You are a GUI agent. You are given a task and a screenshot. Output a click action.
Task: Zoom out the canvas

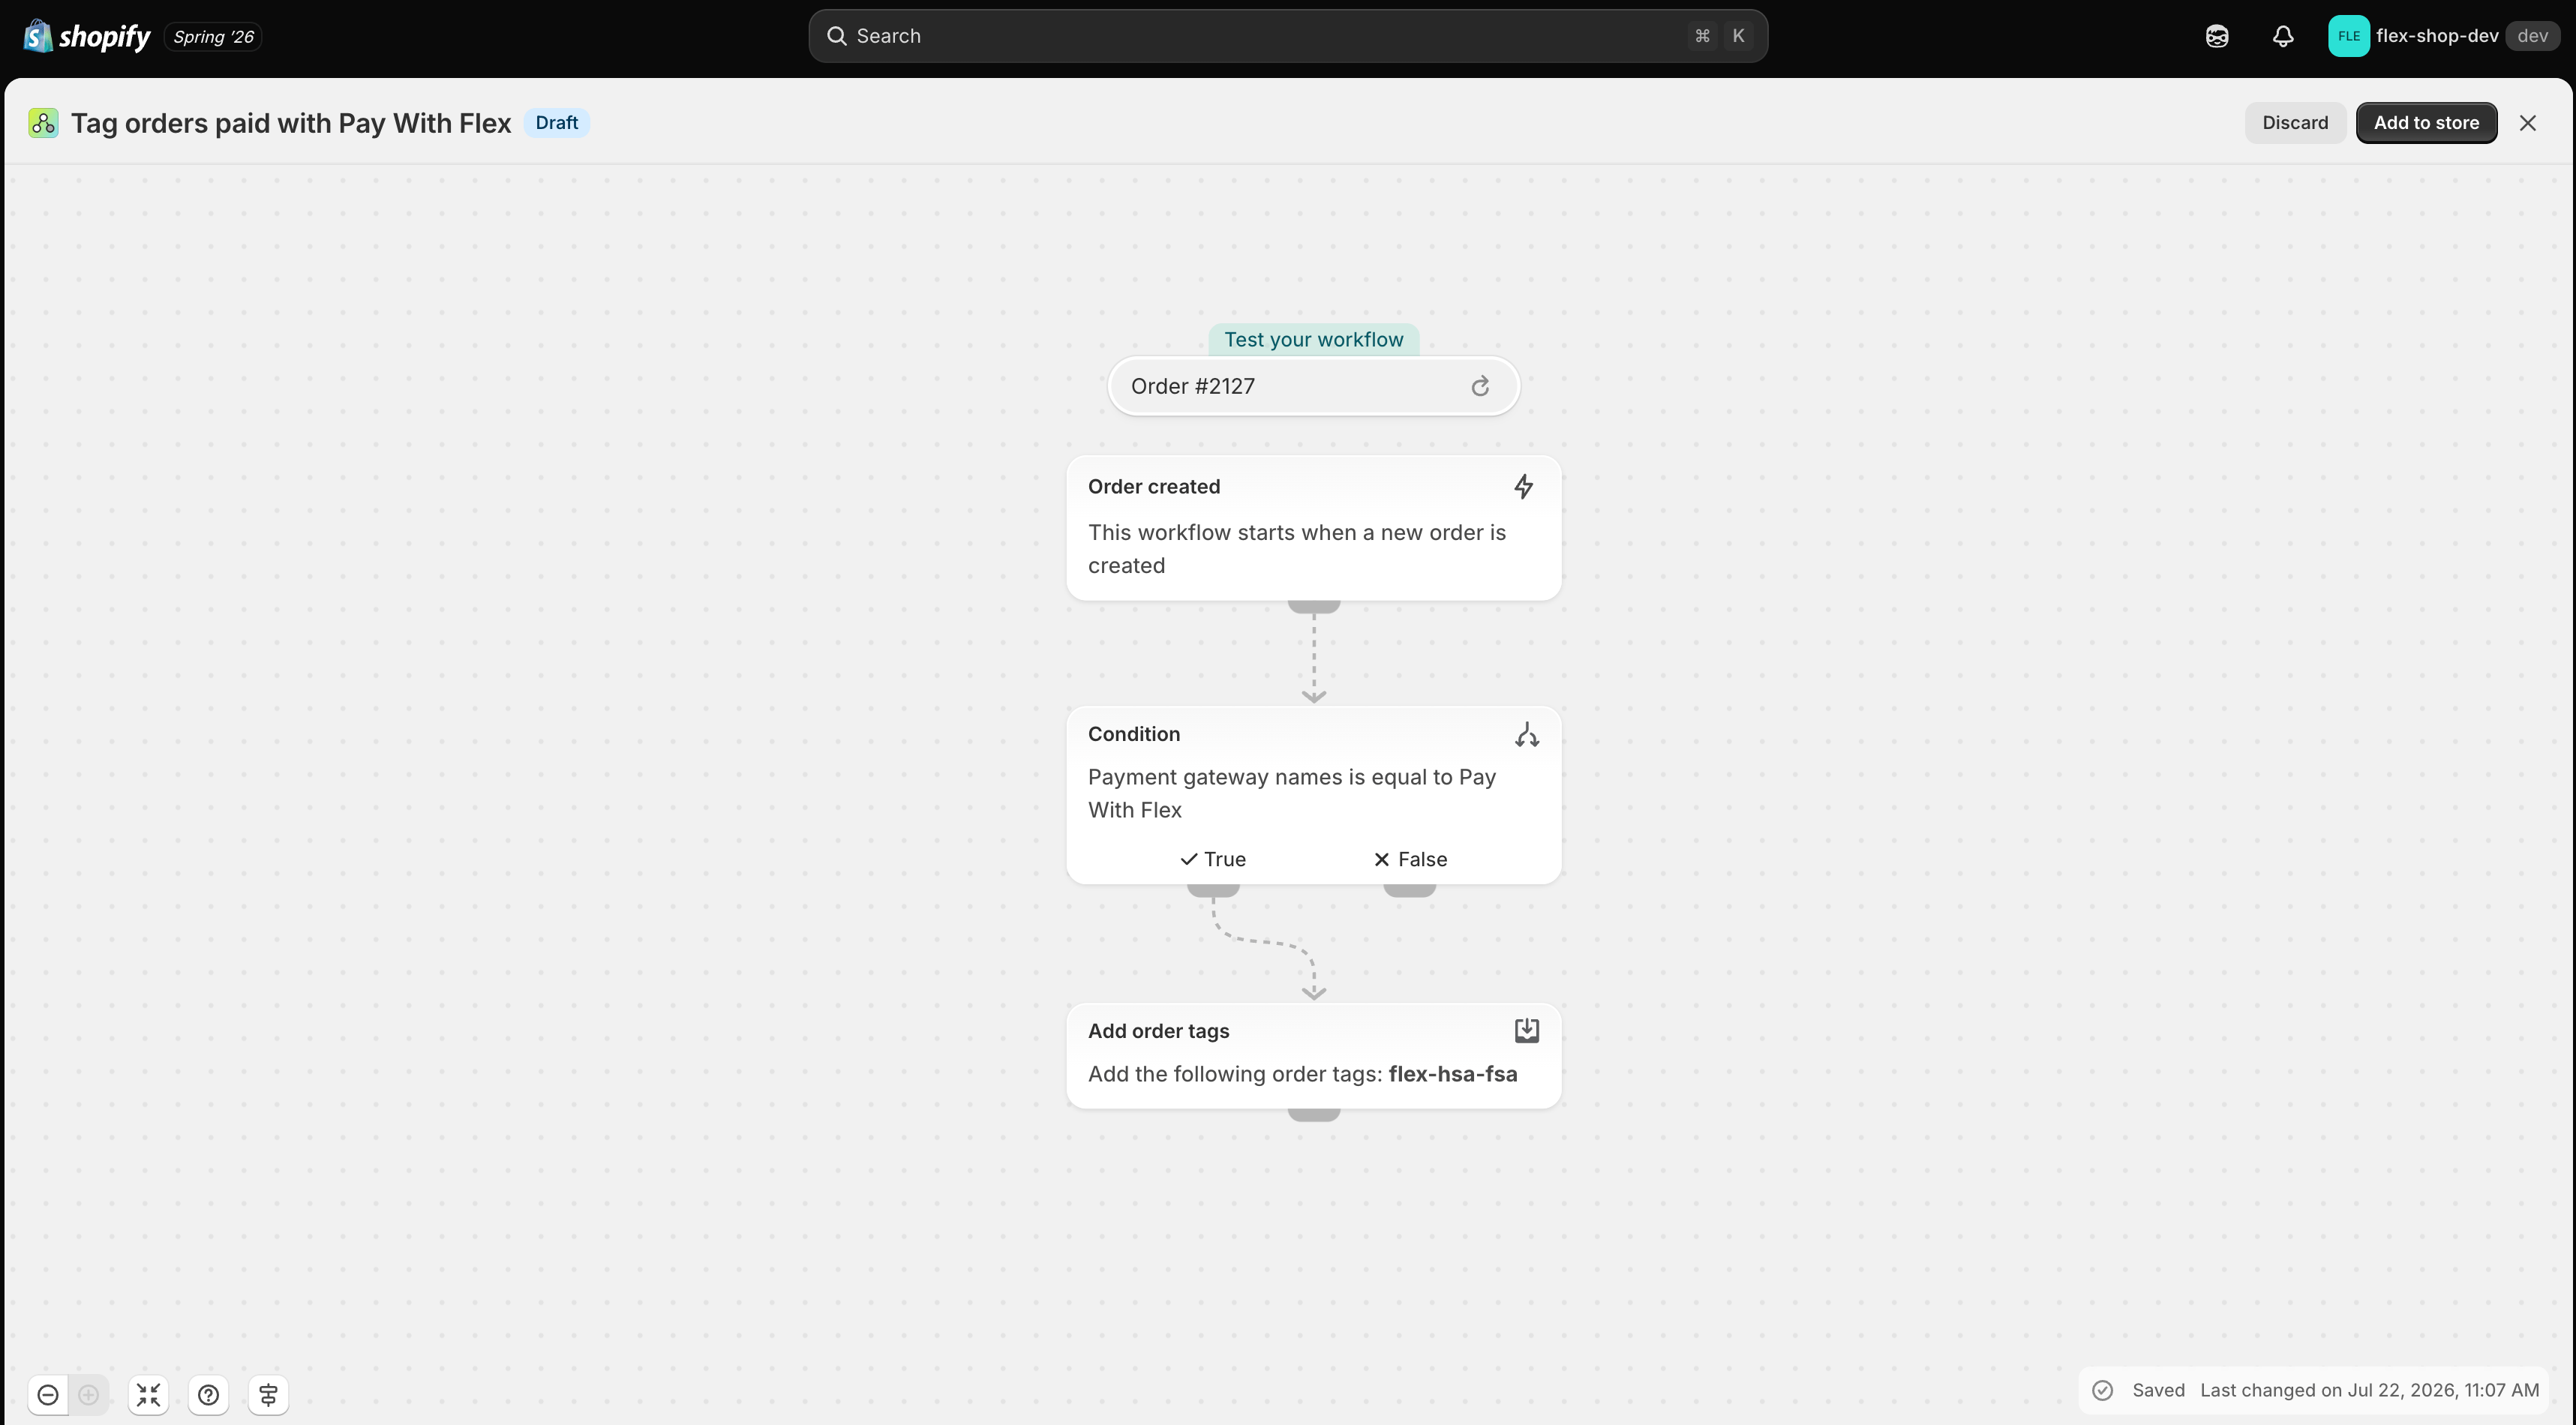pos(48,1394)
